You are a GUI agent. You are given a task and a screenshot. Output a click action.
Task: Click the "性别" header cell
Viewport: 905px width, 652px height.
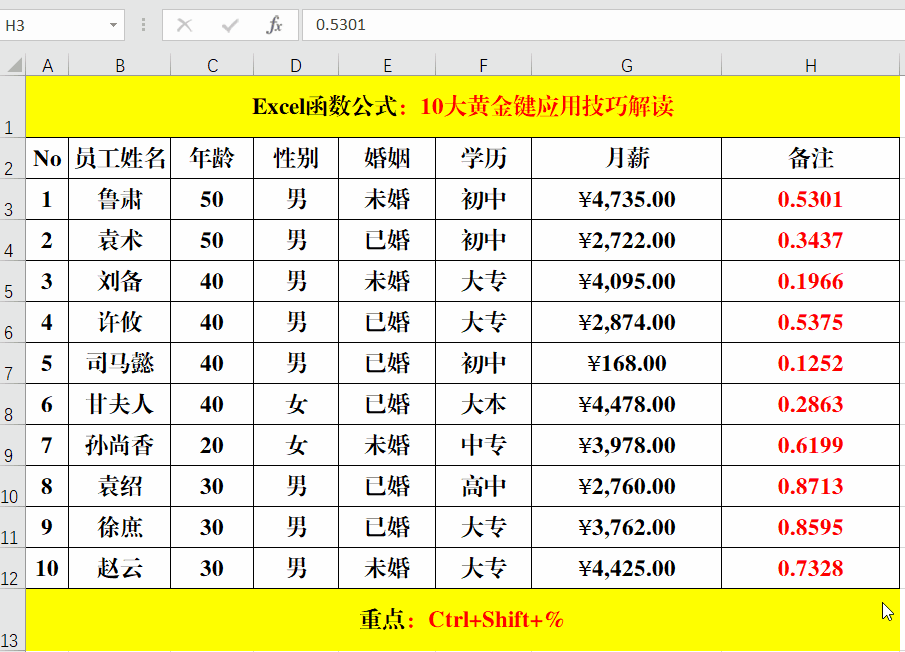(296, 158)
